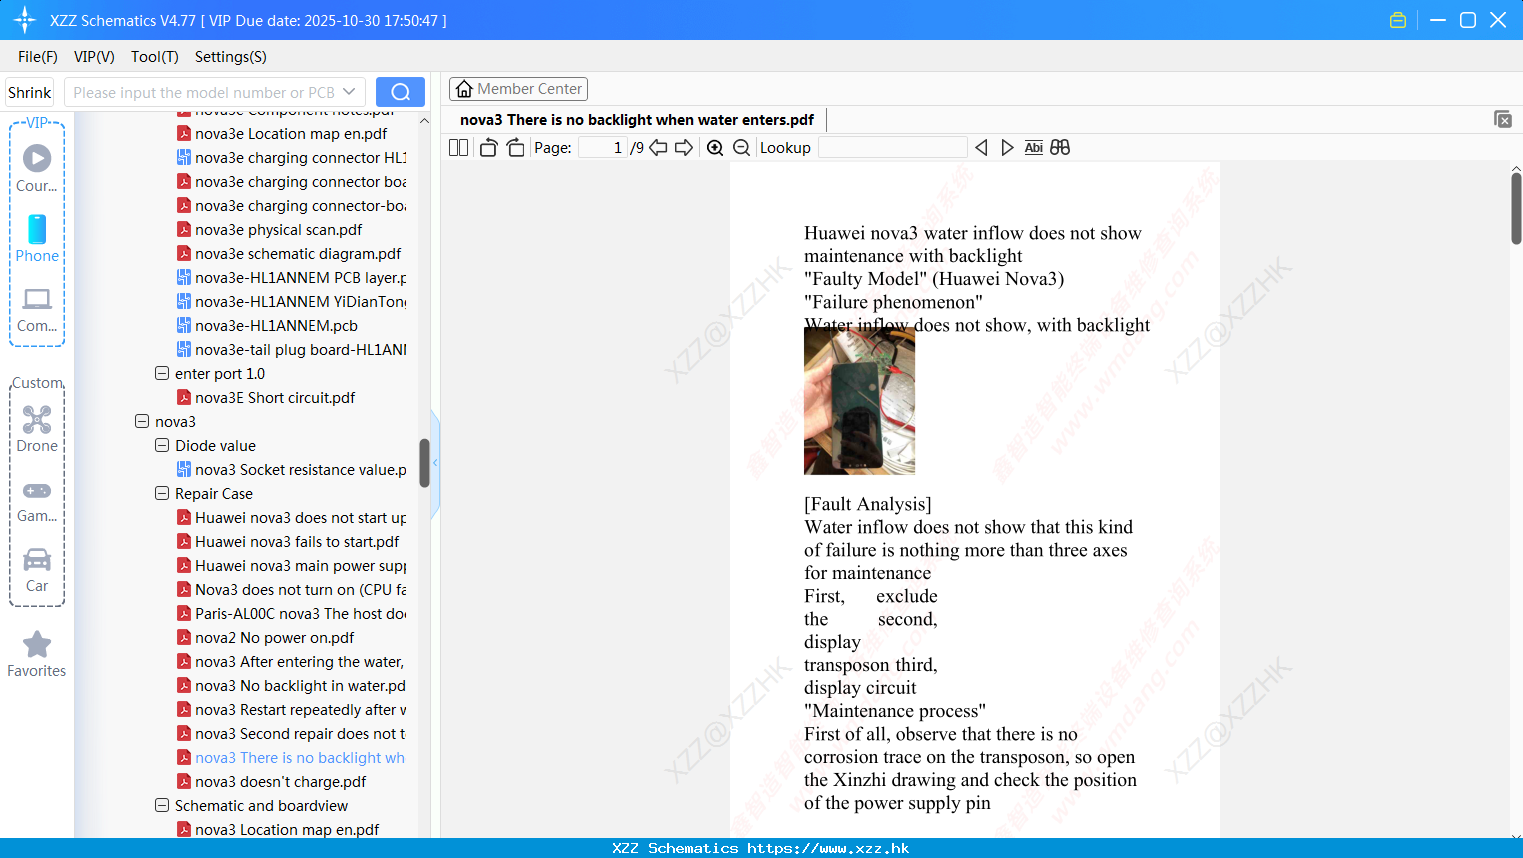Rotate page counterclockwise

pos(488,148)
